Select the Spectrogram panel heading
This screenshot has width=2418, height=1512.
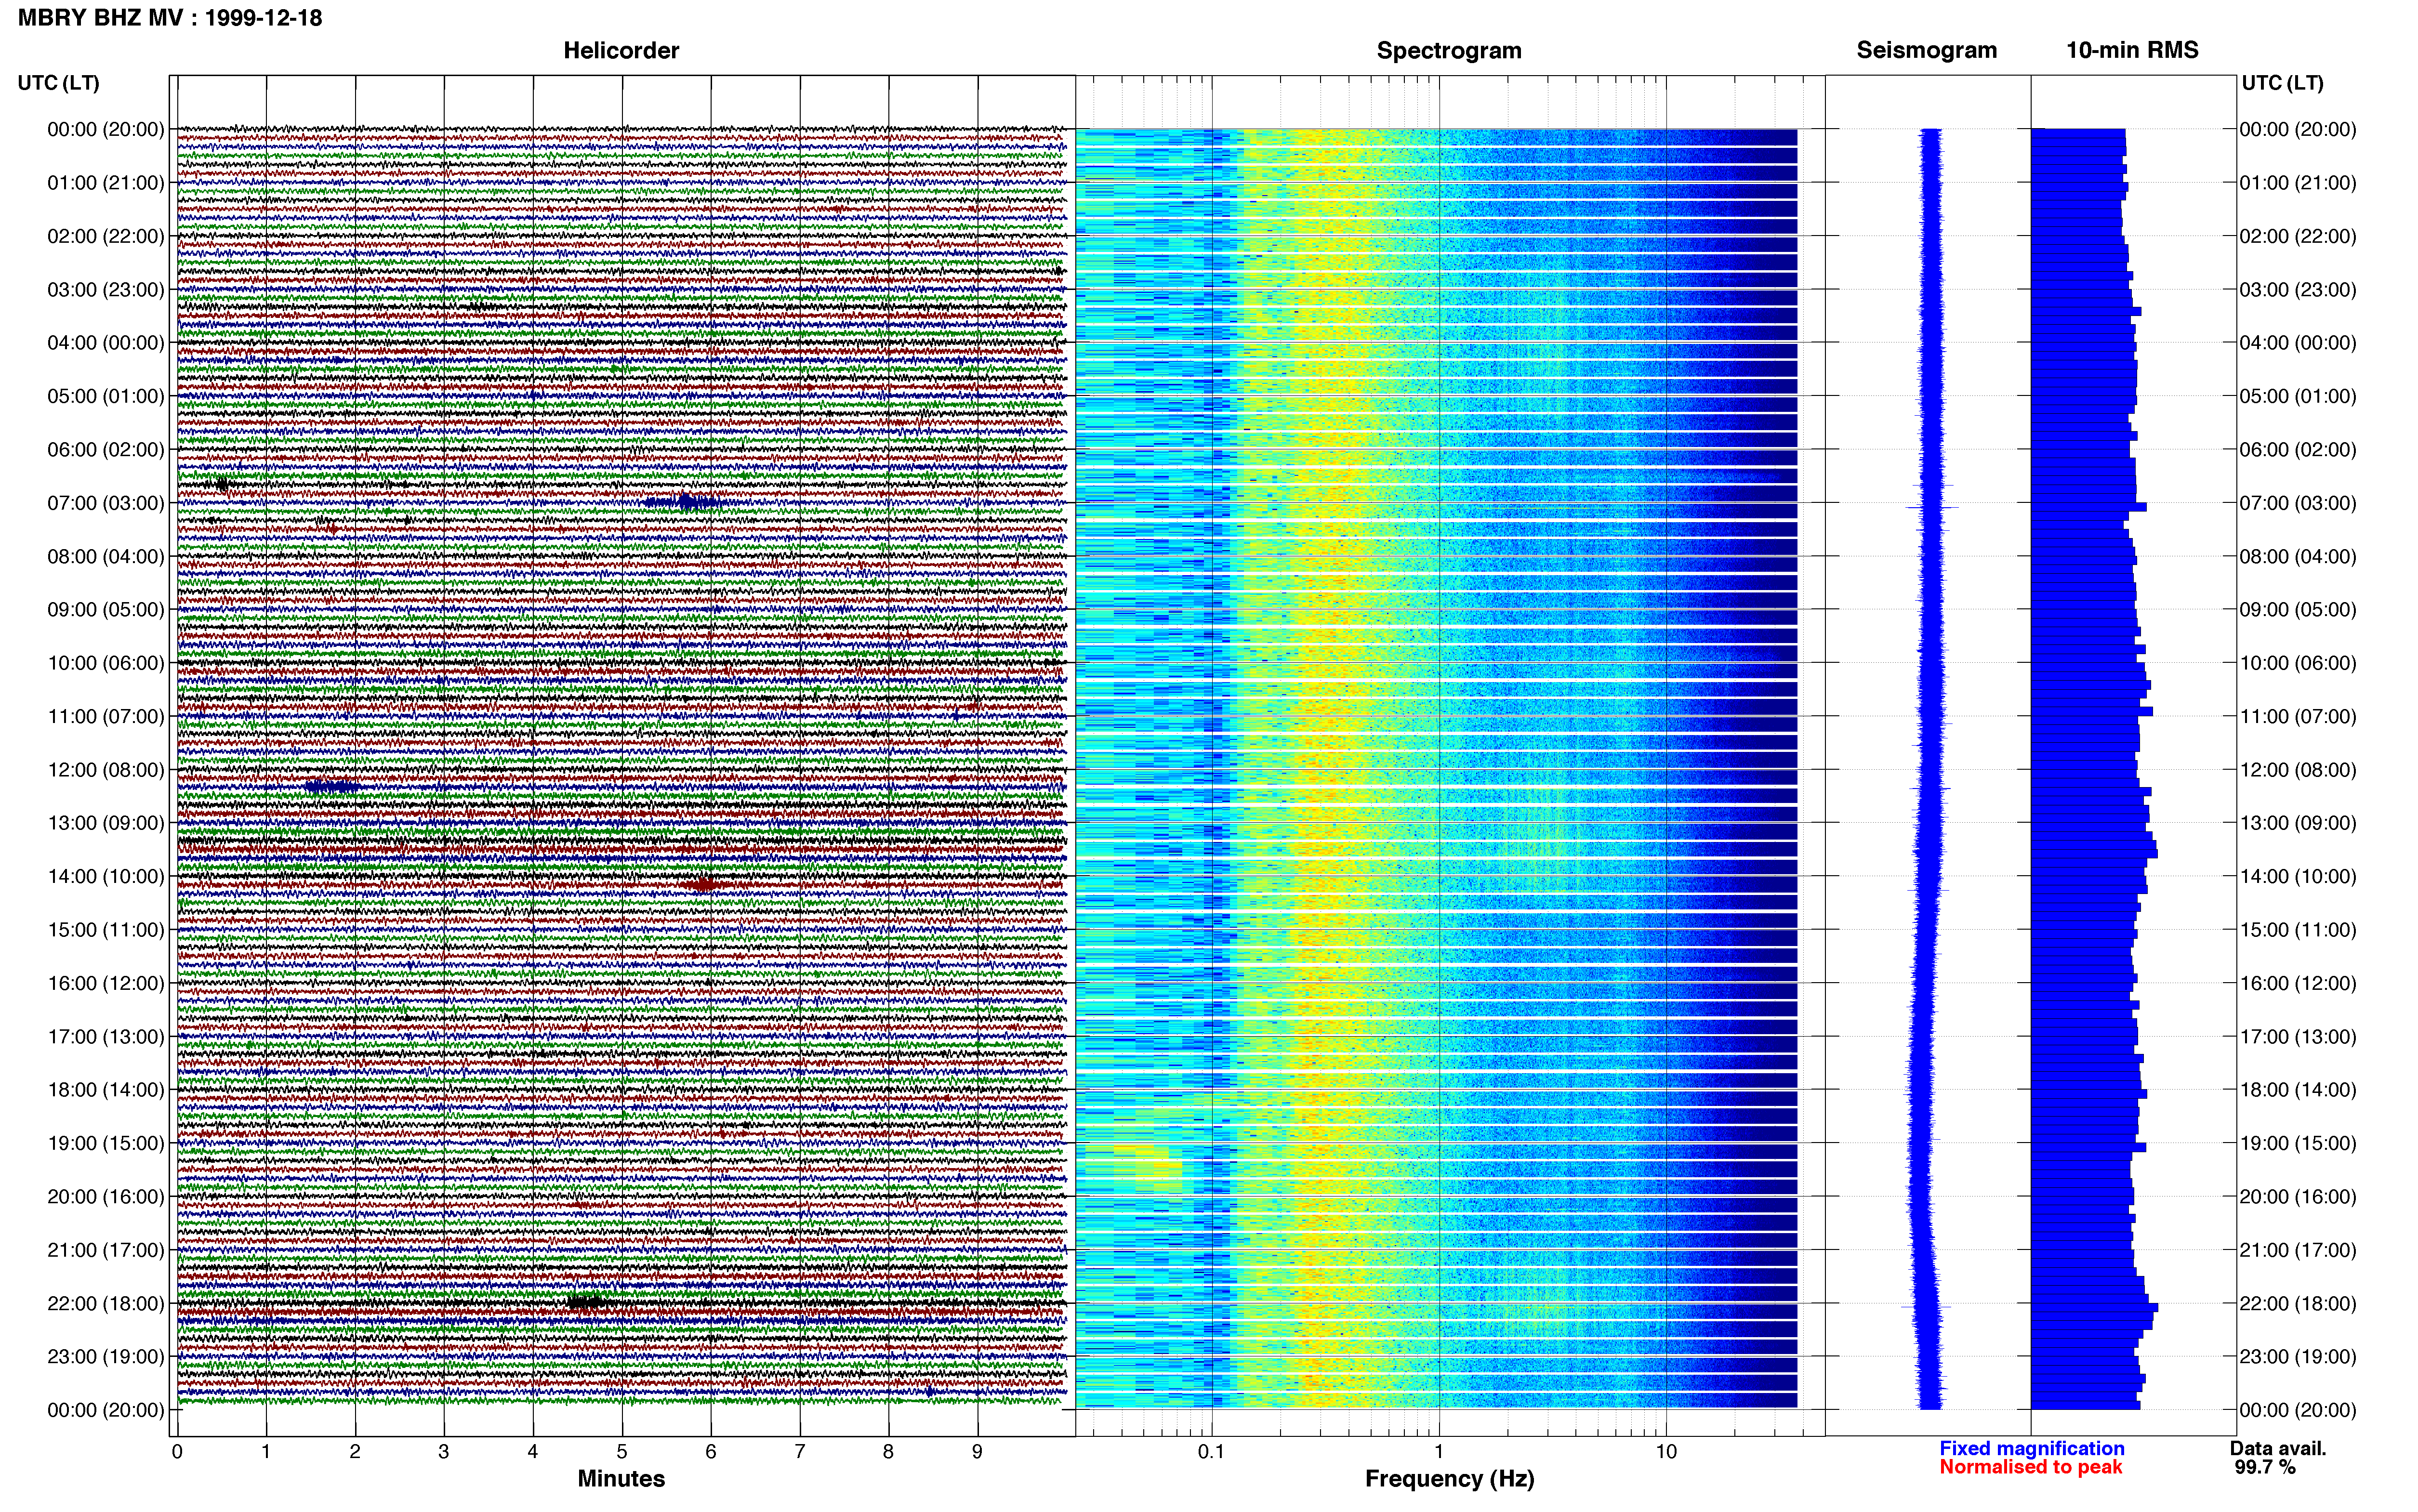click(1449, 51)
